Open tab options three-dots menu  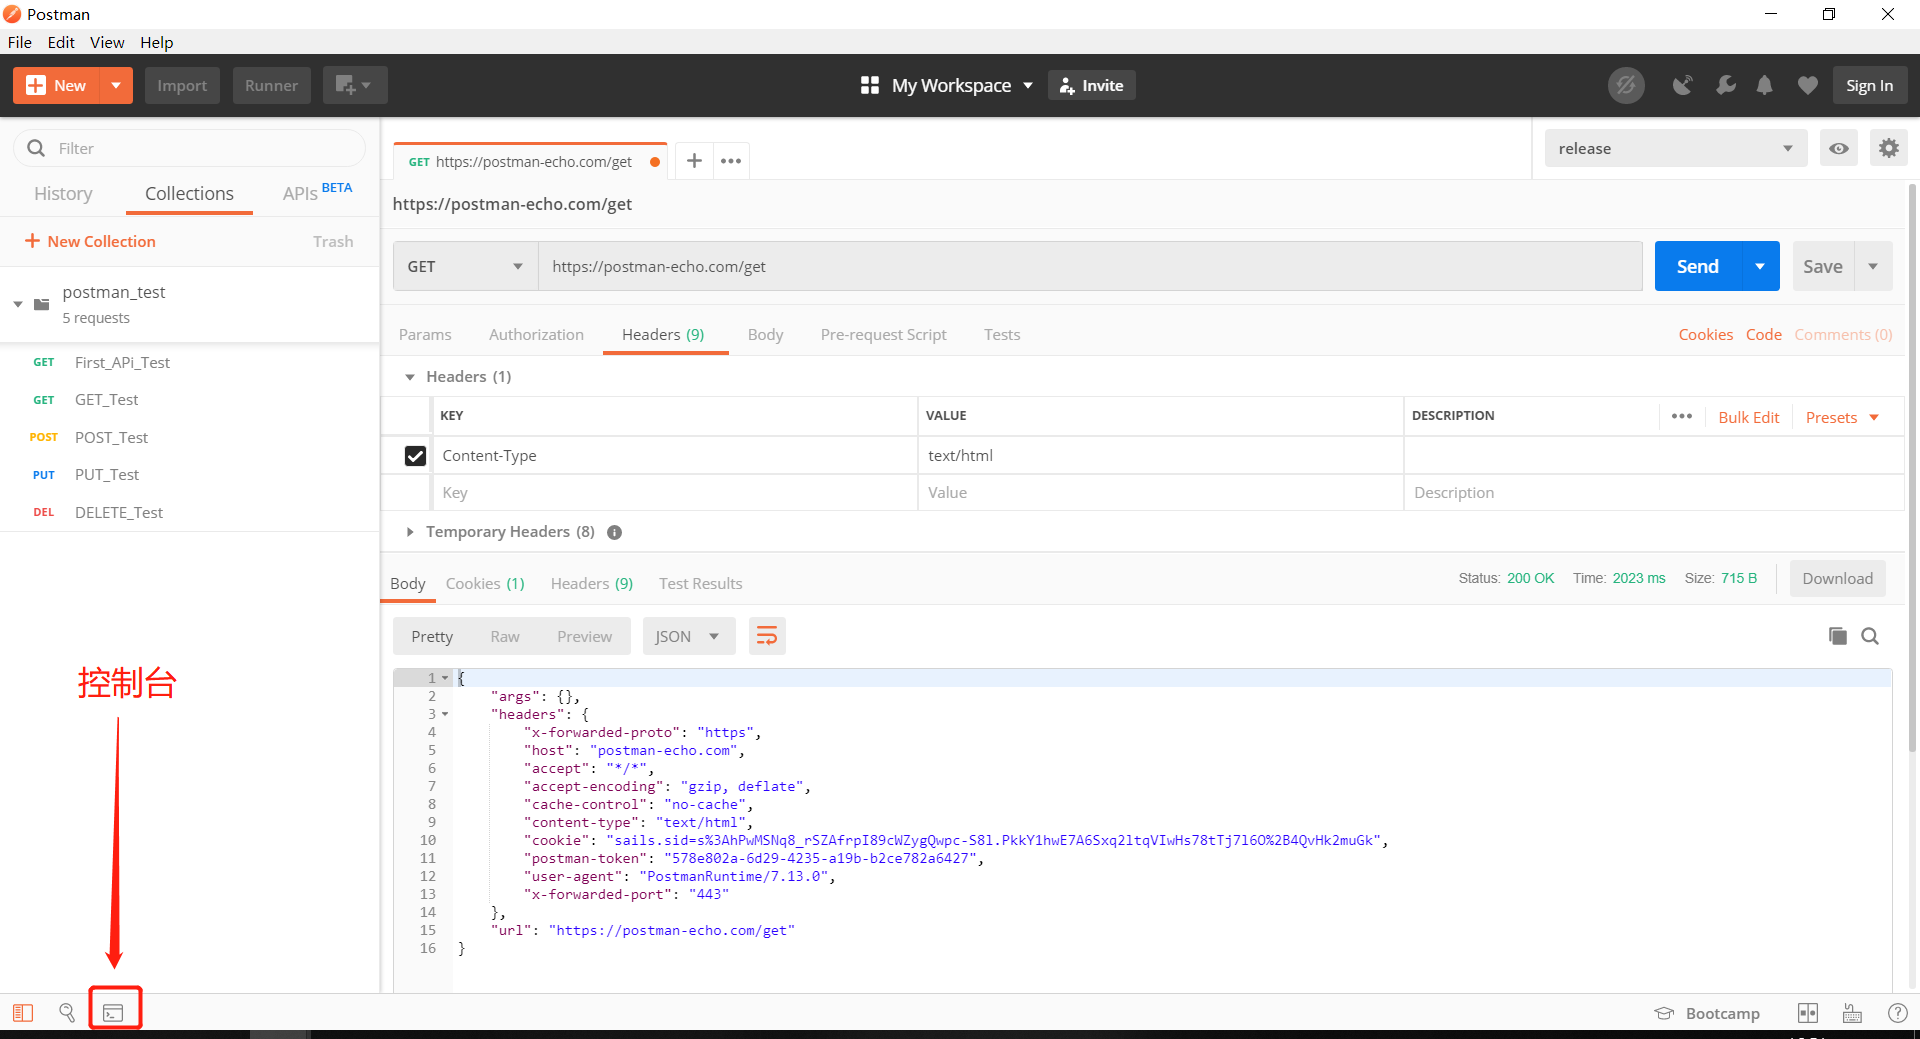click(731, 160)
